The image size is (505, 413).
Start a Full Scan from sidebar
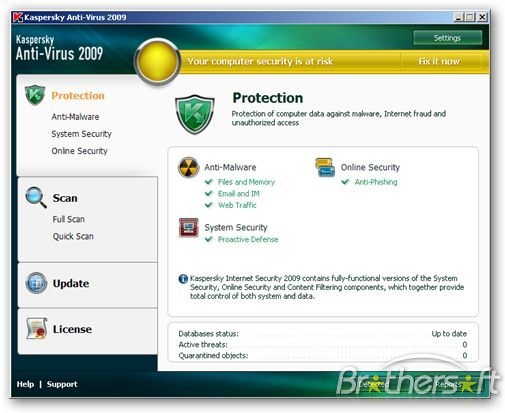click(x=69, y=219)
